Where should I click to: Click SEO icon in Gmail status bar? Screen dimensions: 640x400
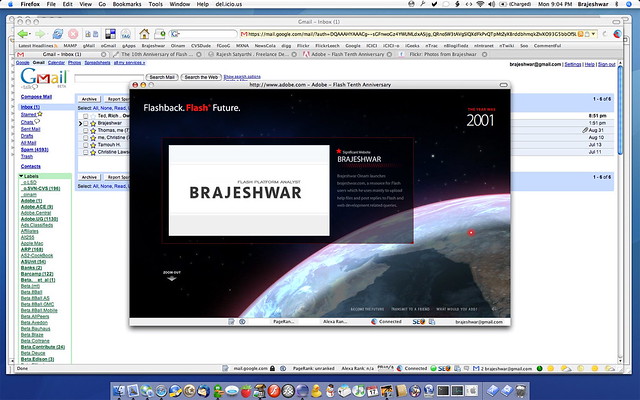[x=444, y=369]
